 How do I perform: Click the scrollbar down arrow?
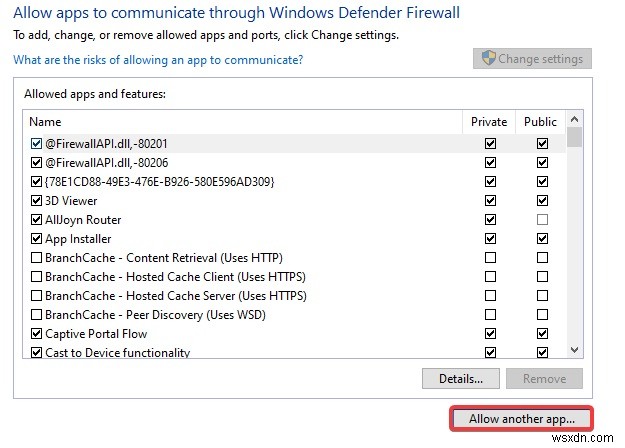pos(574,350)
